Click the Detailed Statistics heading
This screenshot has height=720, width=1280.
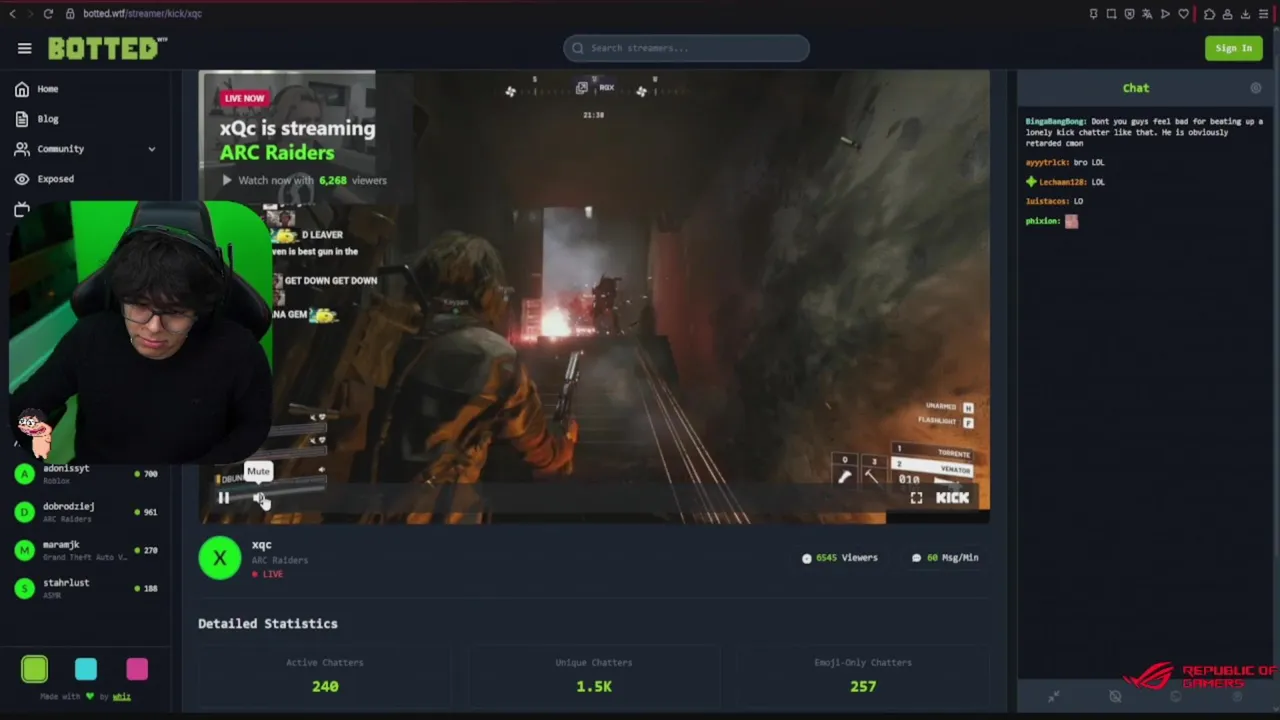[268, 624]
